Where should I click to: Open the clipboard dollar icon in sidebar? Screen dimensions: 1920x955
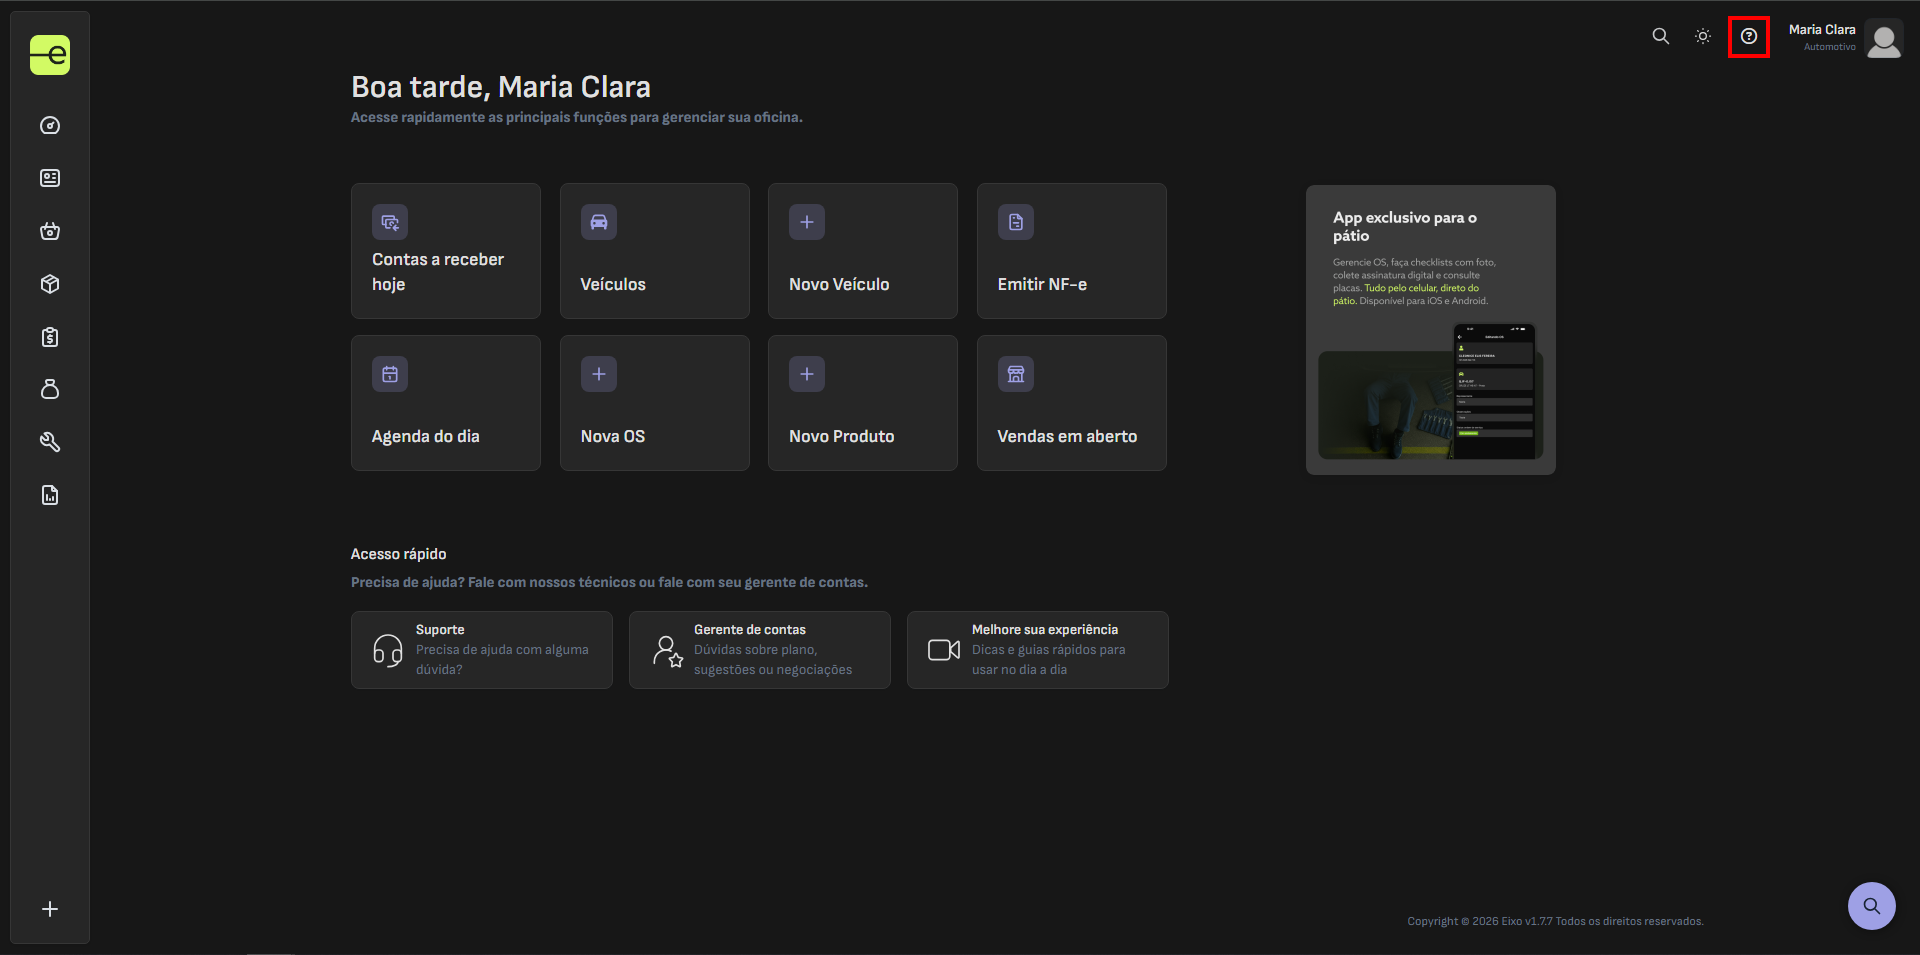pos(50,337)
